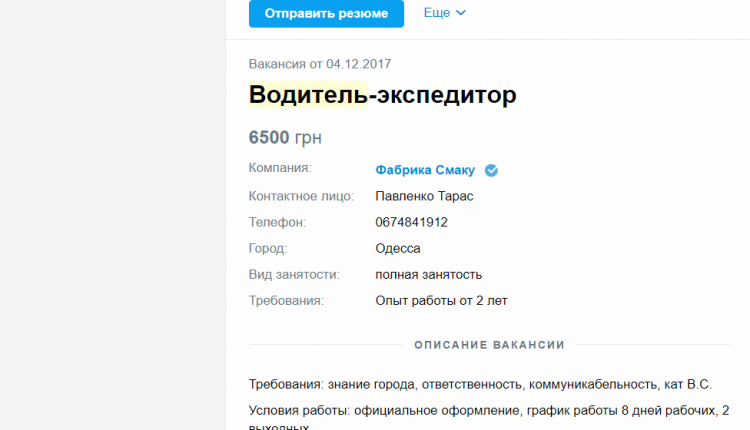
Task: Click the Отправить резюме button
Action: pyautogui.click(x=326, y=13)
